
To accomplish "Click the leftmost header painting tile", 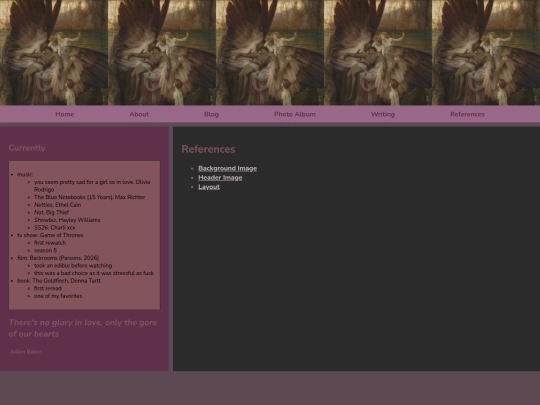I will coord(54,52).
